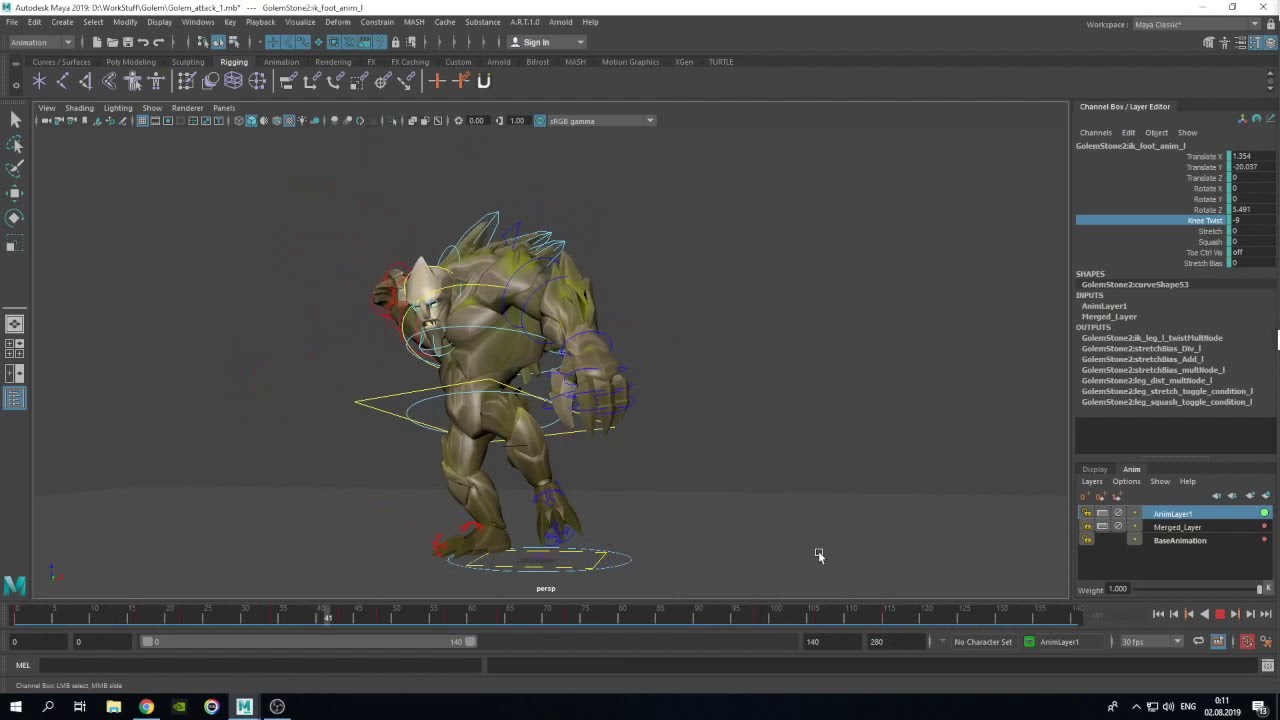Viewport: 1280px width, 720px height.
Task: Click the Create Joint shelf icon
Action: point(63,81)
